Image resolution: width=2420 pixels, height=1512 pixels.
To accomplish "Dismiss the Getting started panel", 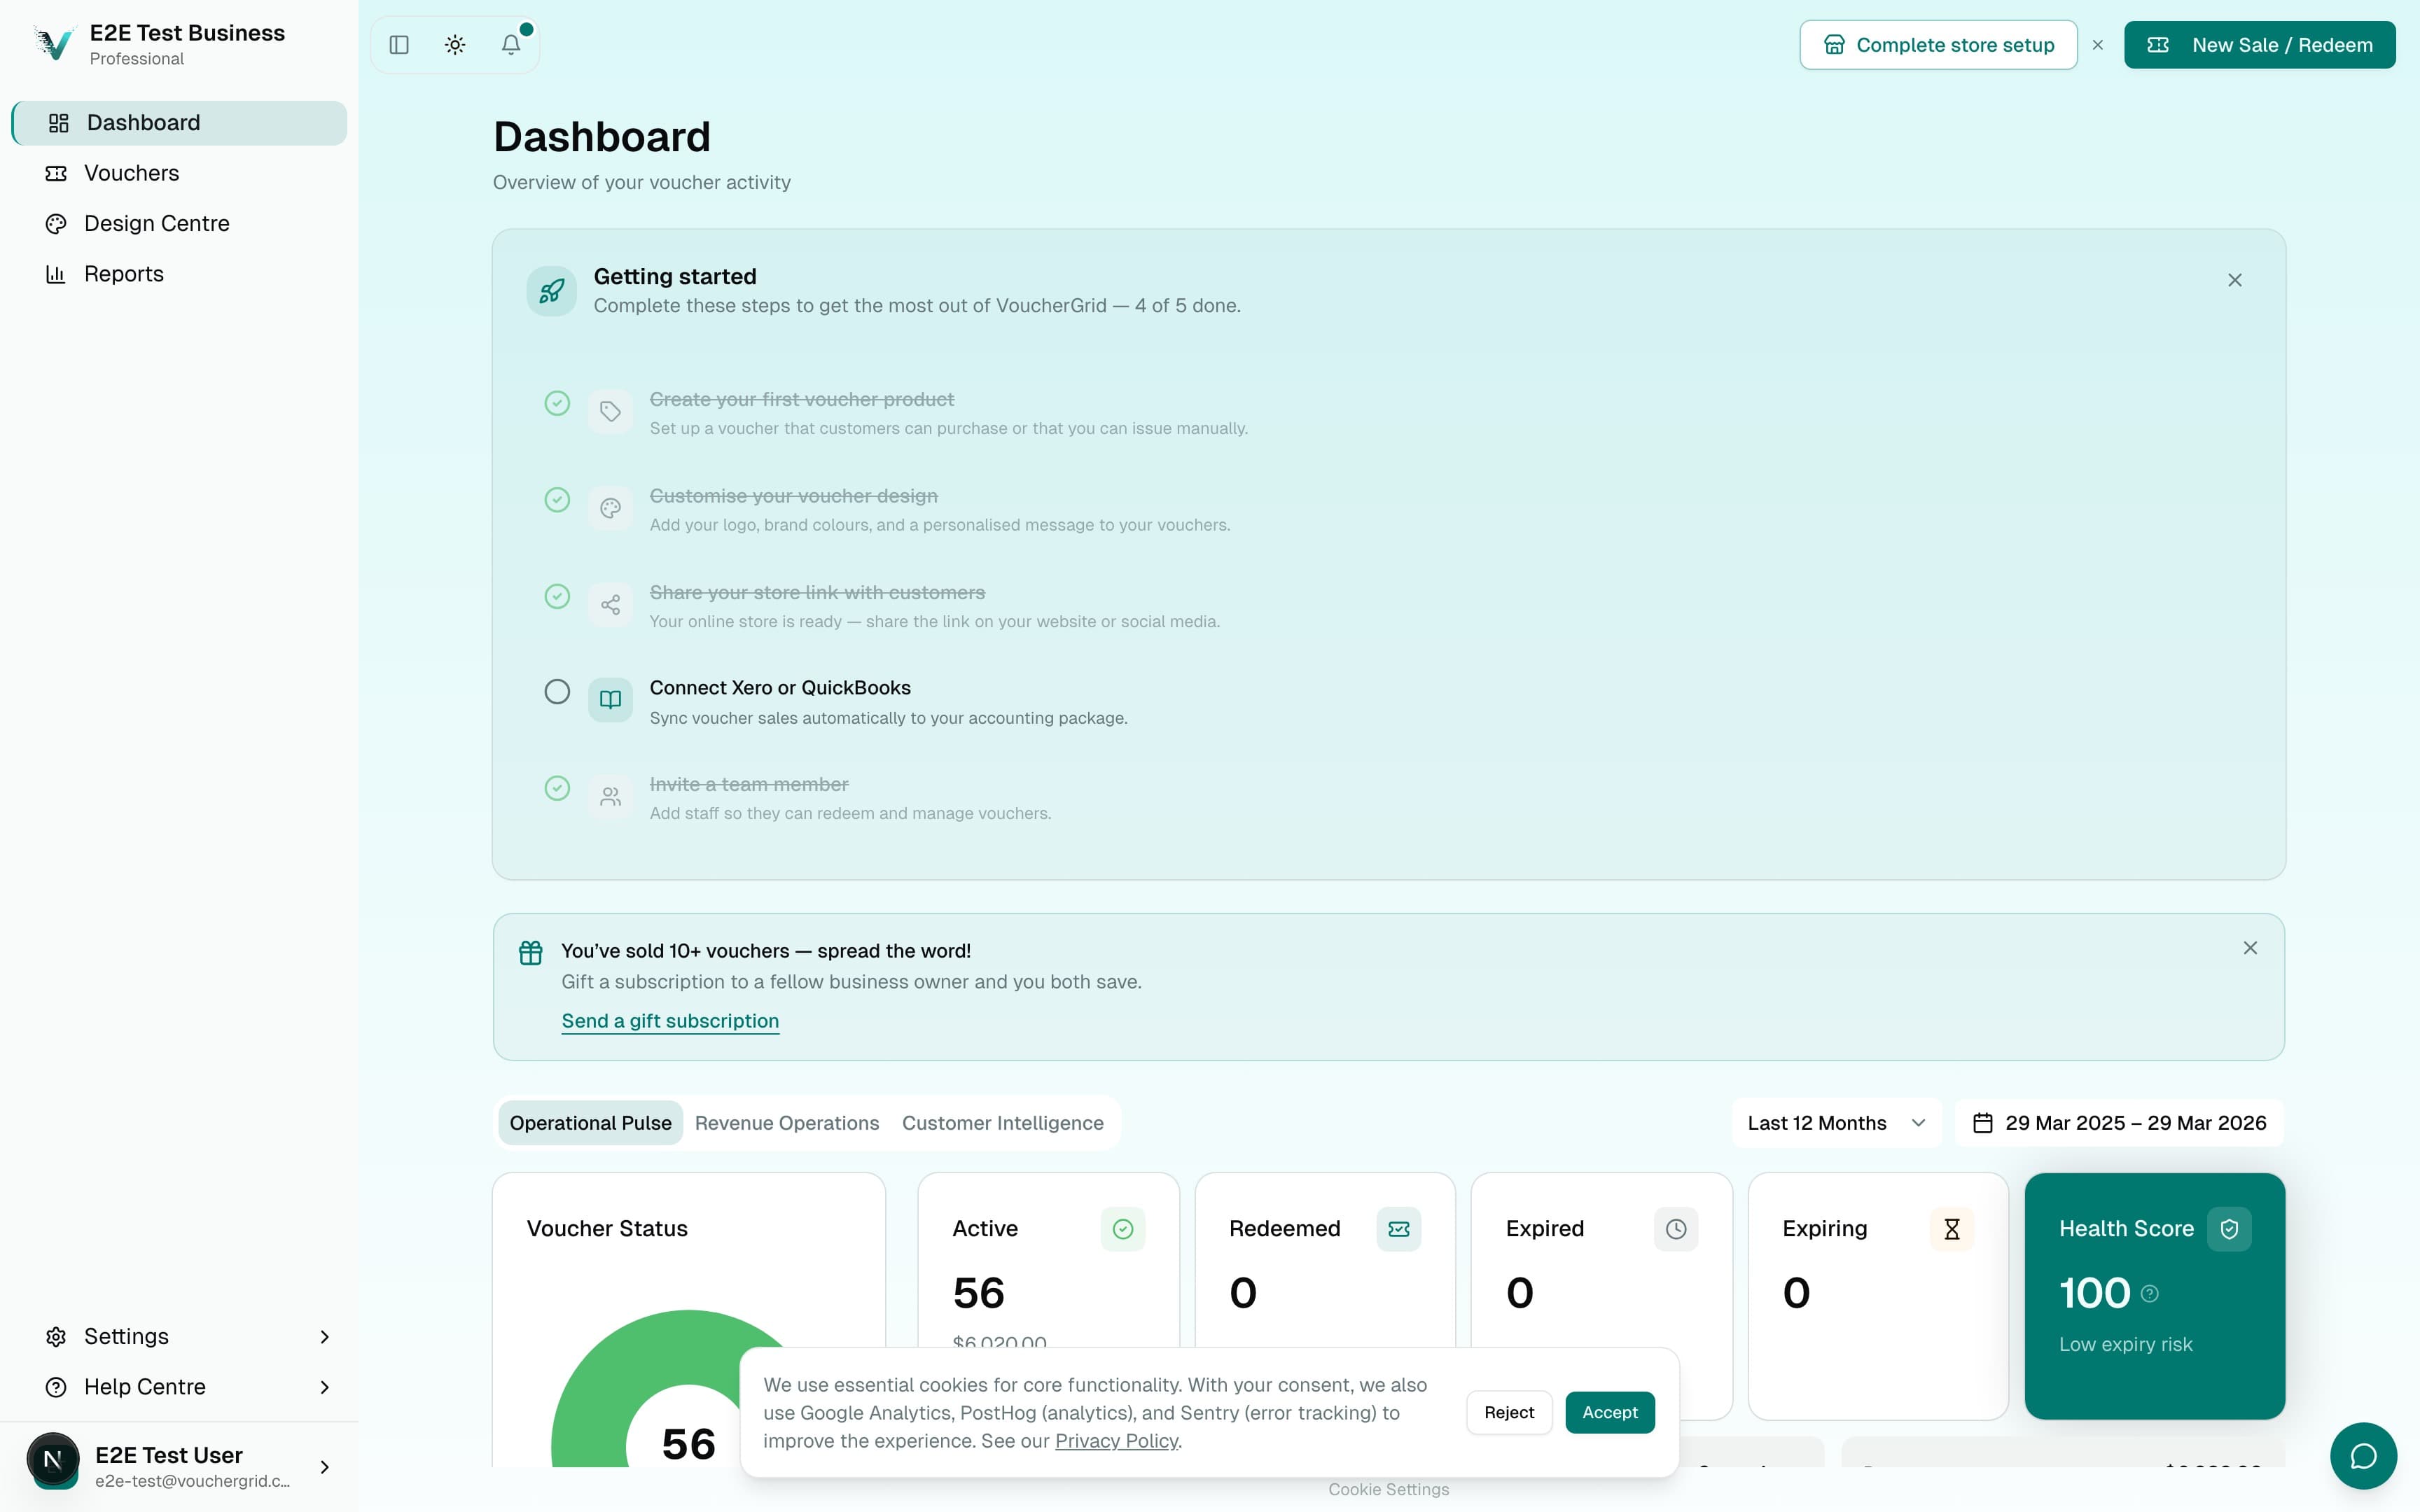I will pos(2235,280).
